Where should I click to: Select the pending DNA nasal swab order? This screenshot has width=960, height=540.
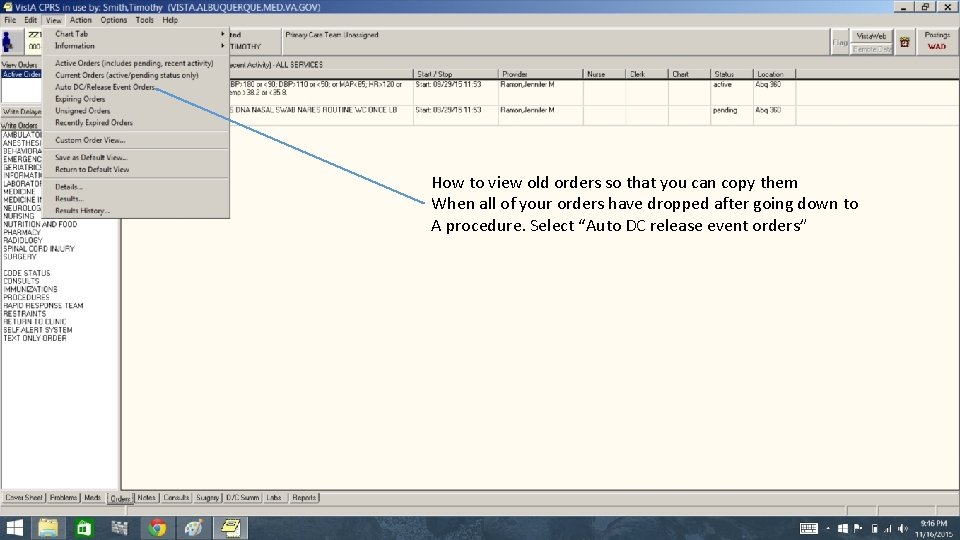513,114
